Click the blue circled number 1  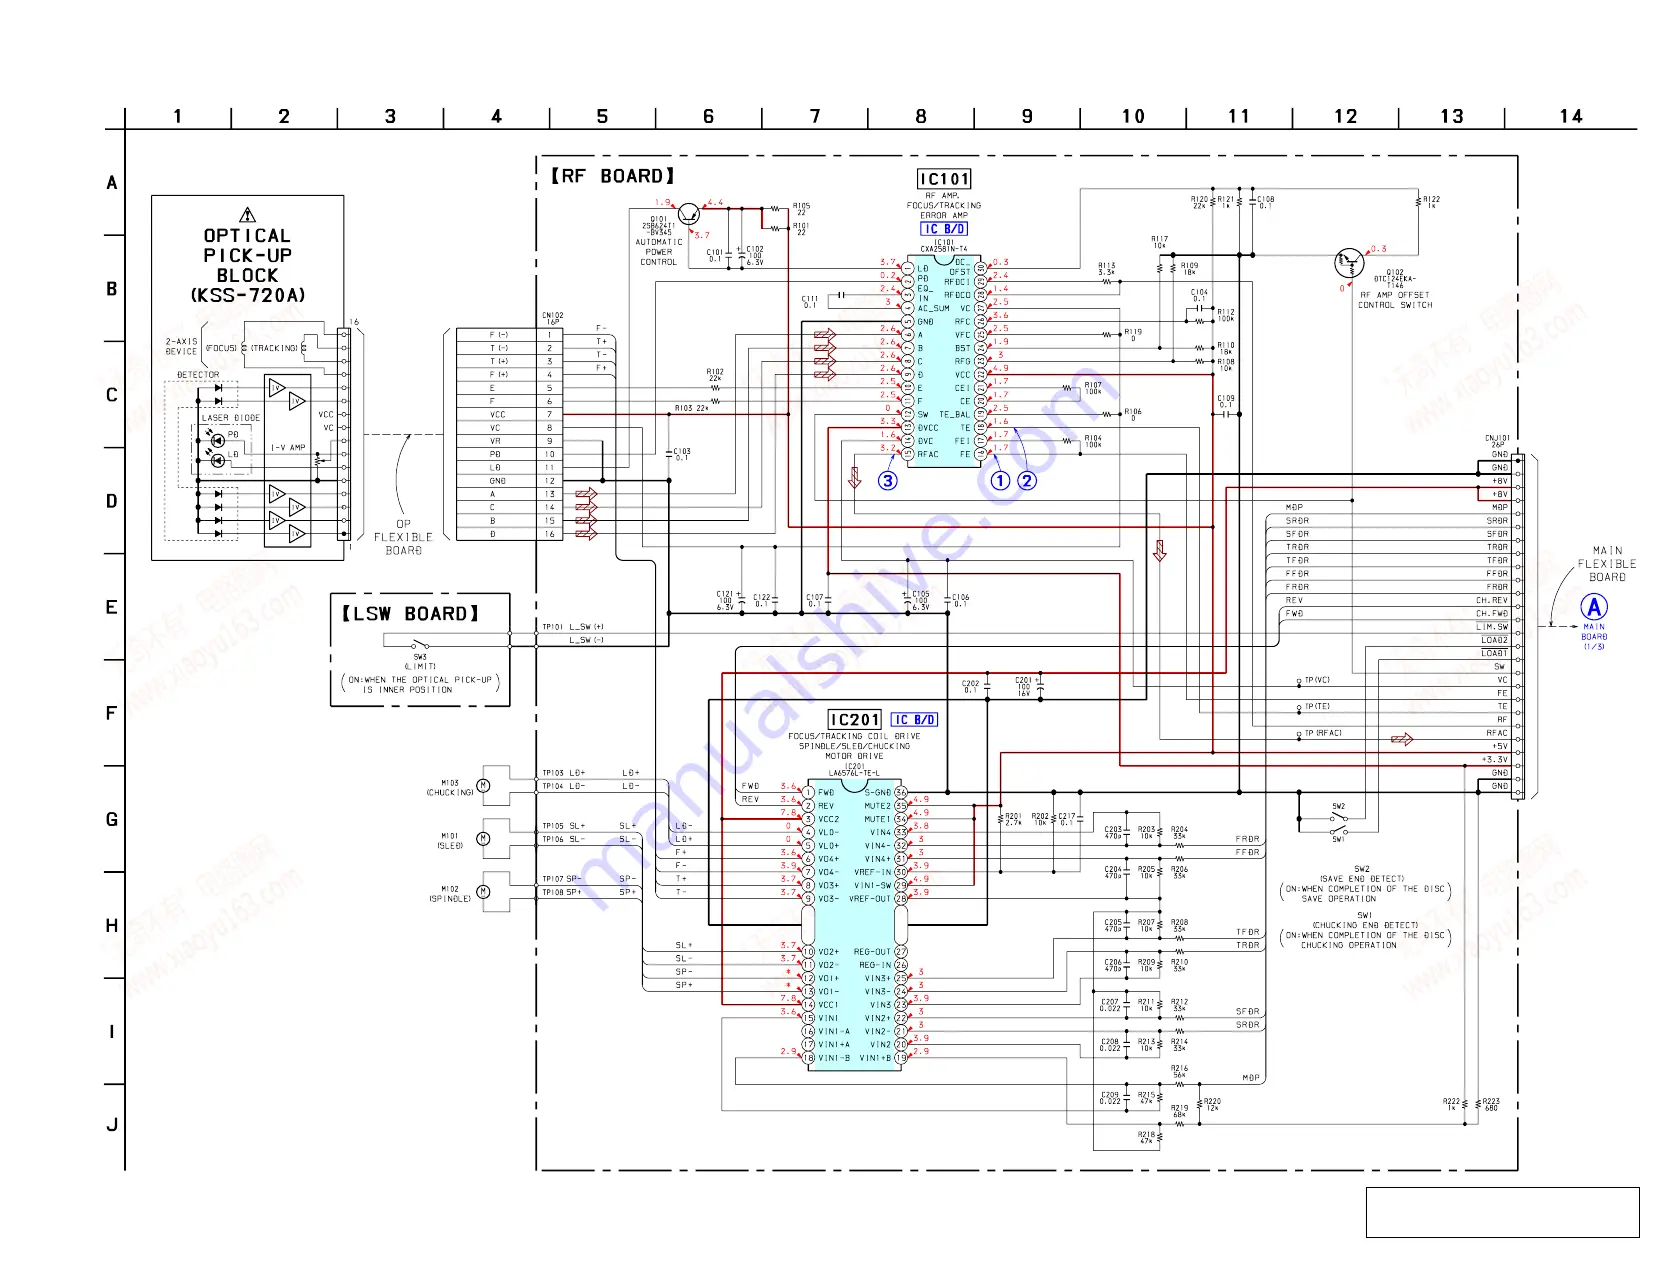coord(1000,480)
